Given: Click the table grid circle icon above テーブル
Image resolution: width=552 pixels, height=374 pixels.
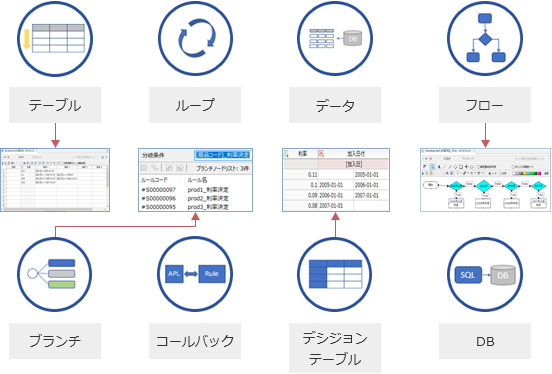Looking at the screenshot, I should (55, 38).
